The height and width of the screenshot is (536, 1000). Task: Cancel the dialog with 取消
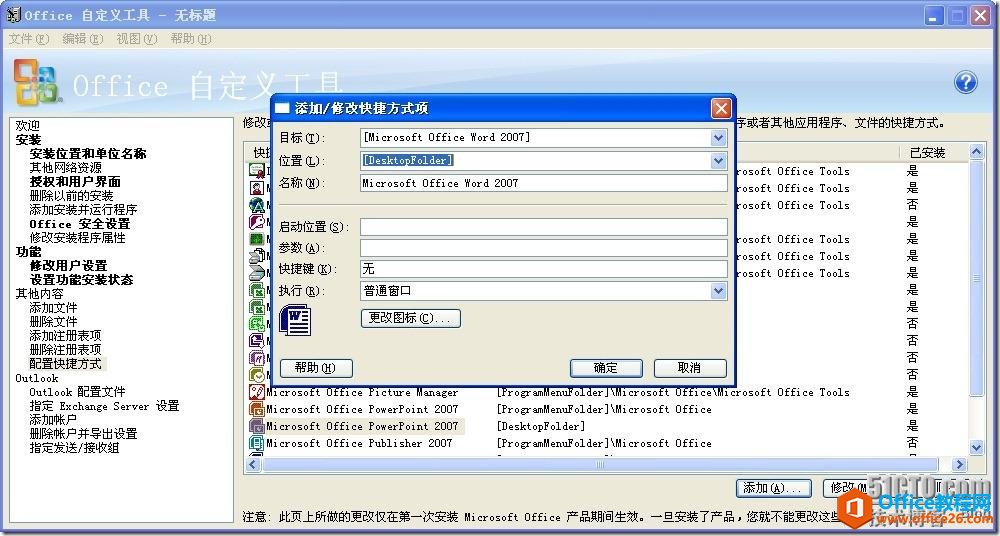690,368
